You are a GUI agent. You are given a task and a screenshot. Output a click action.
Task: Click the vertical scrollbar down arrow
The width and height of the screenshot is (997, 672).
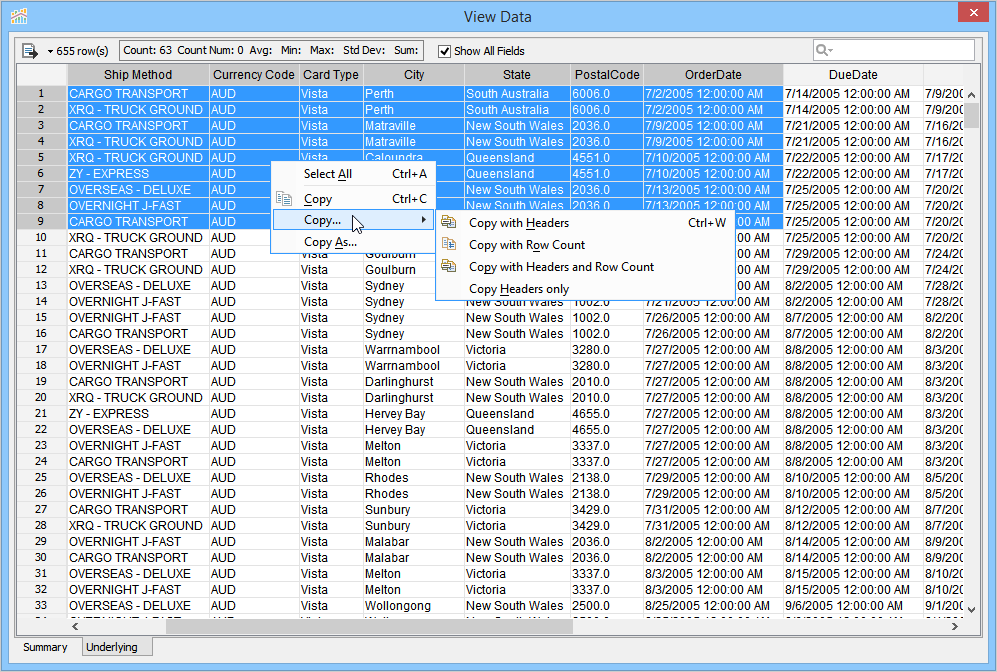[972, 609]
